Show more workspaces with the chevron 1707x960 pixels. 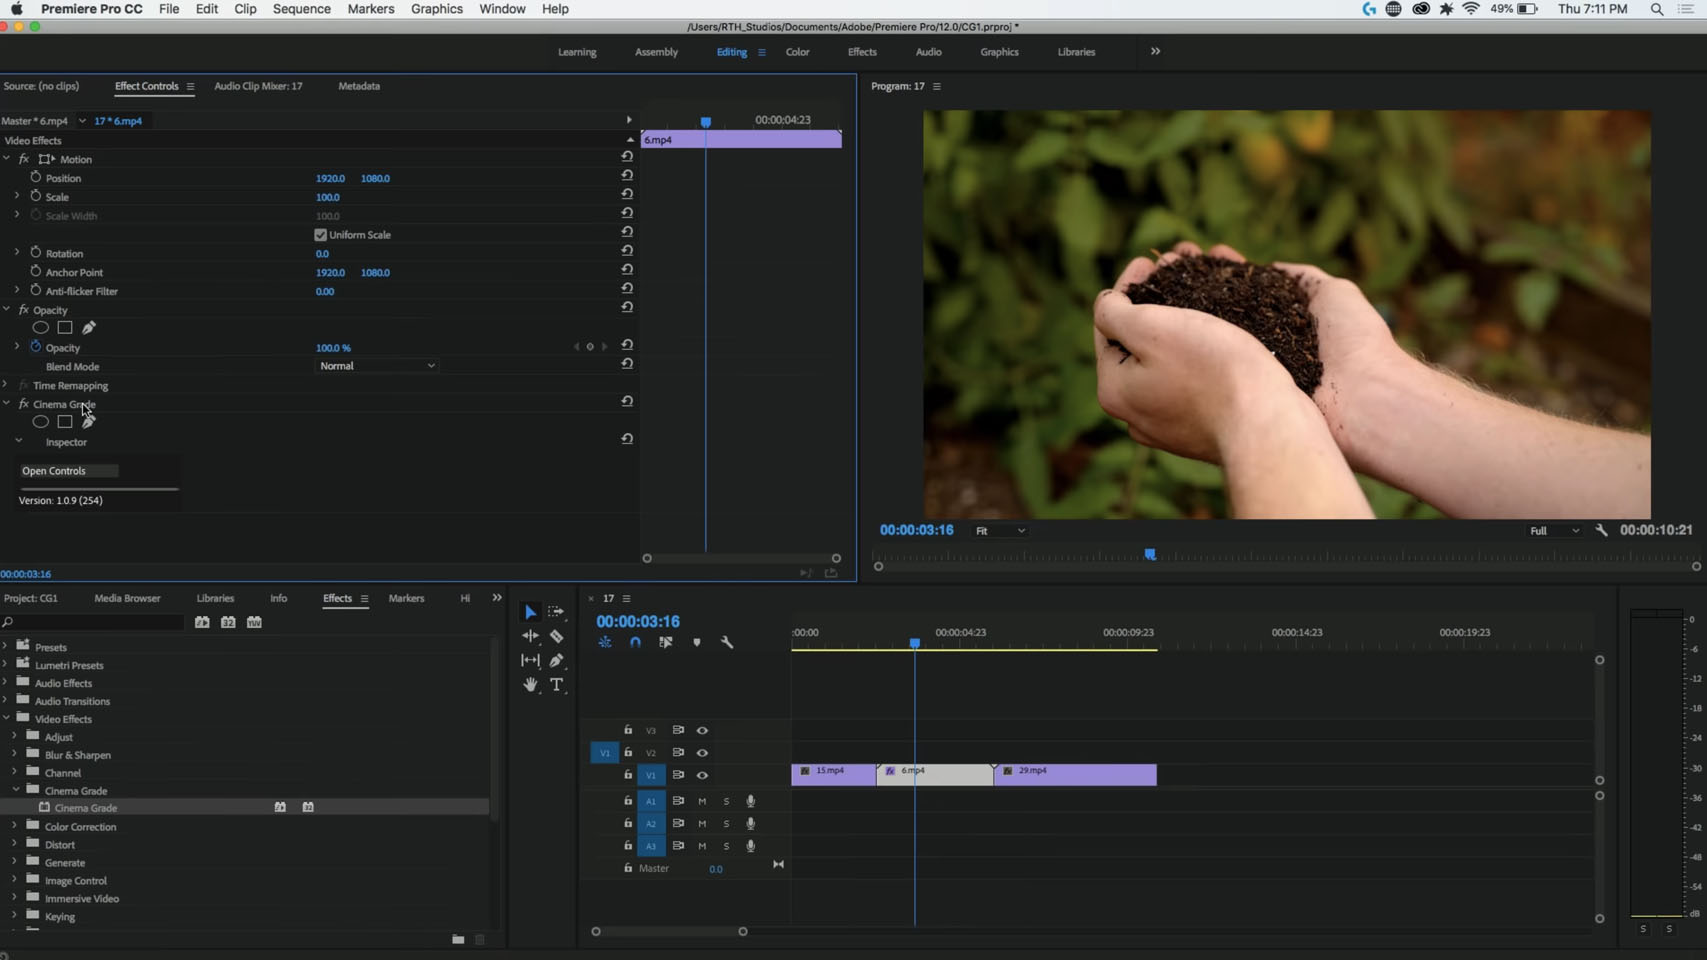1155,52
